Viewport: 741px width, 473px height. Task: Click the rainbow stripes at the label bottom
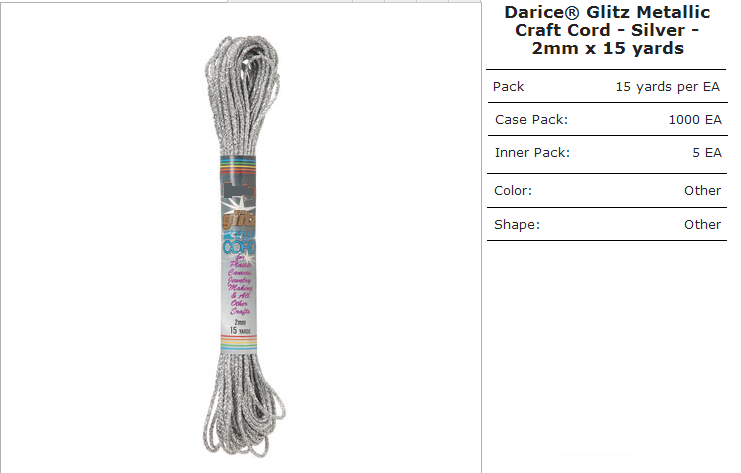click(x=239, y=343)
